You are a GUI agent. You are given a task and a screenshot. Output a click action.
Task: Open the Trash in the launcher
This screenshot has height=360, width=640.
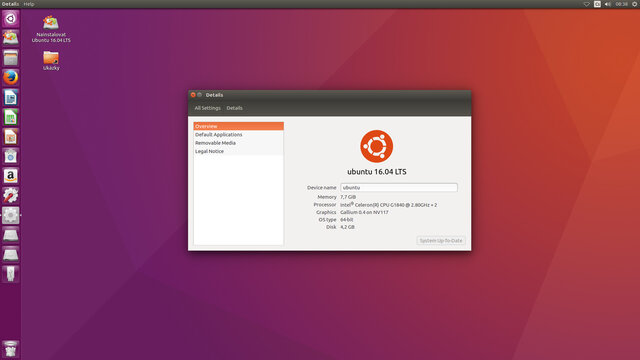[x=11, y=349]
